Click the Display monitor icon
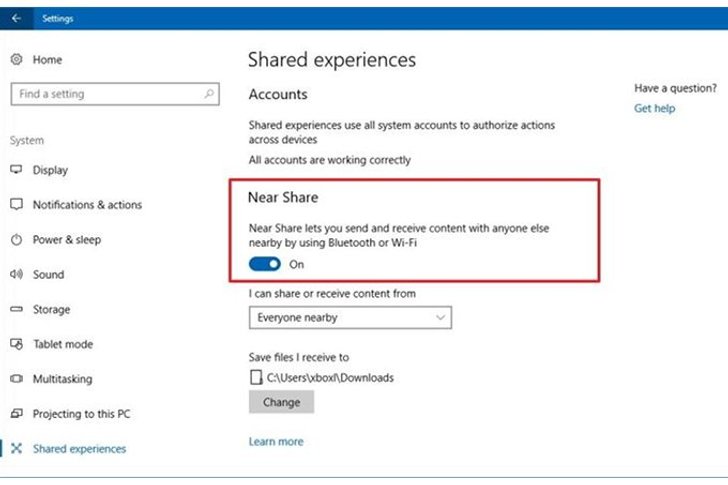728x485 pixels. (x=16, y=169)
